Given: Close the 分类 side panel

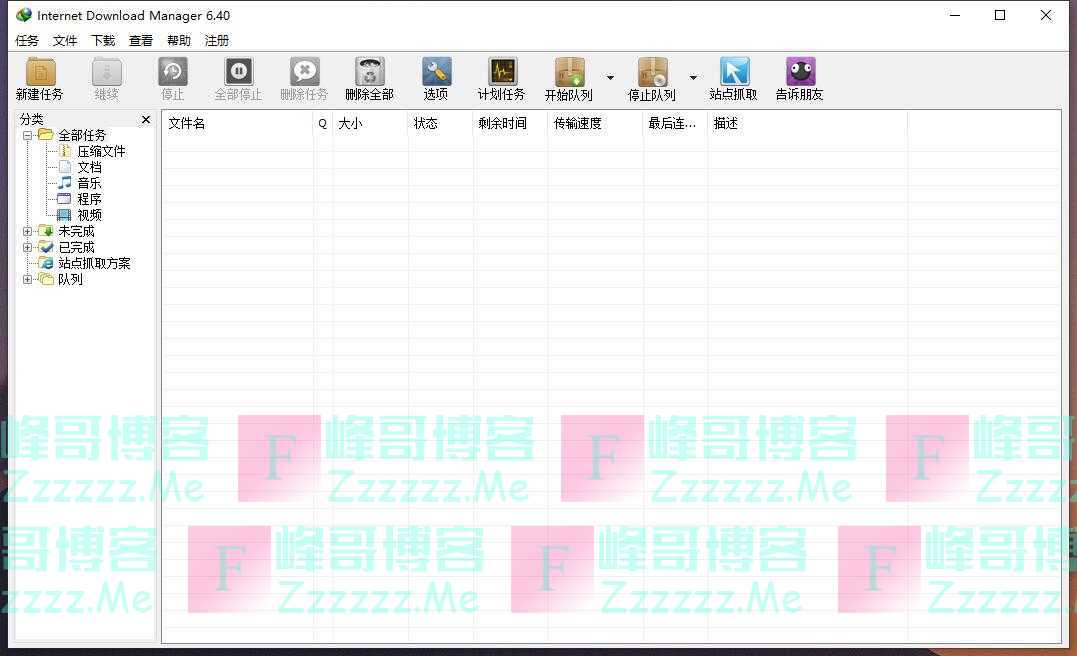Looking at the screenshot, I should 146,120.
